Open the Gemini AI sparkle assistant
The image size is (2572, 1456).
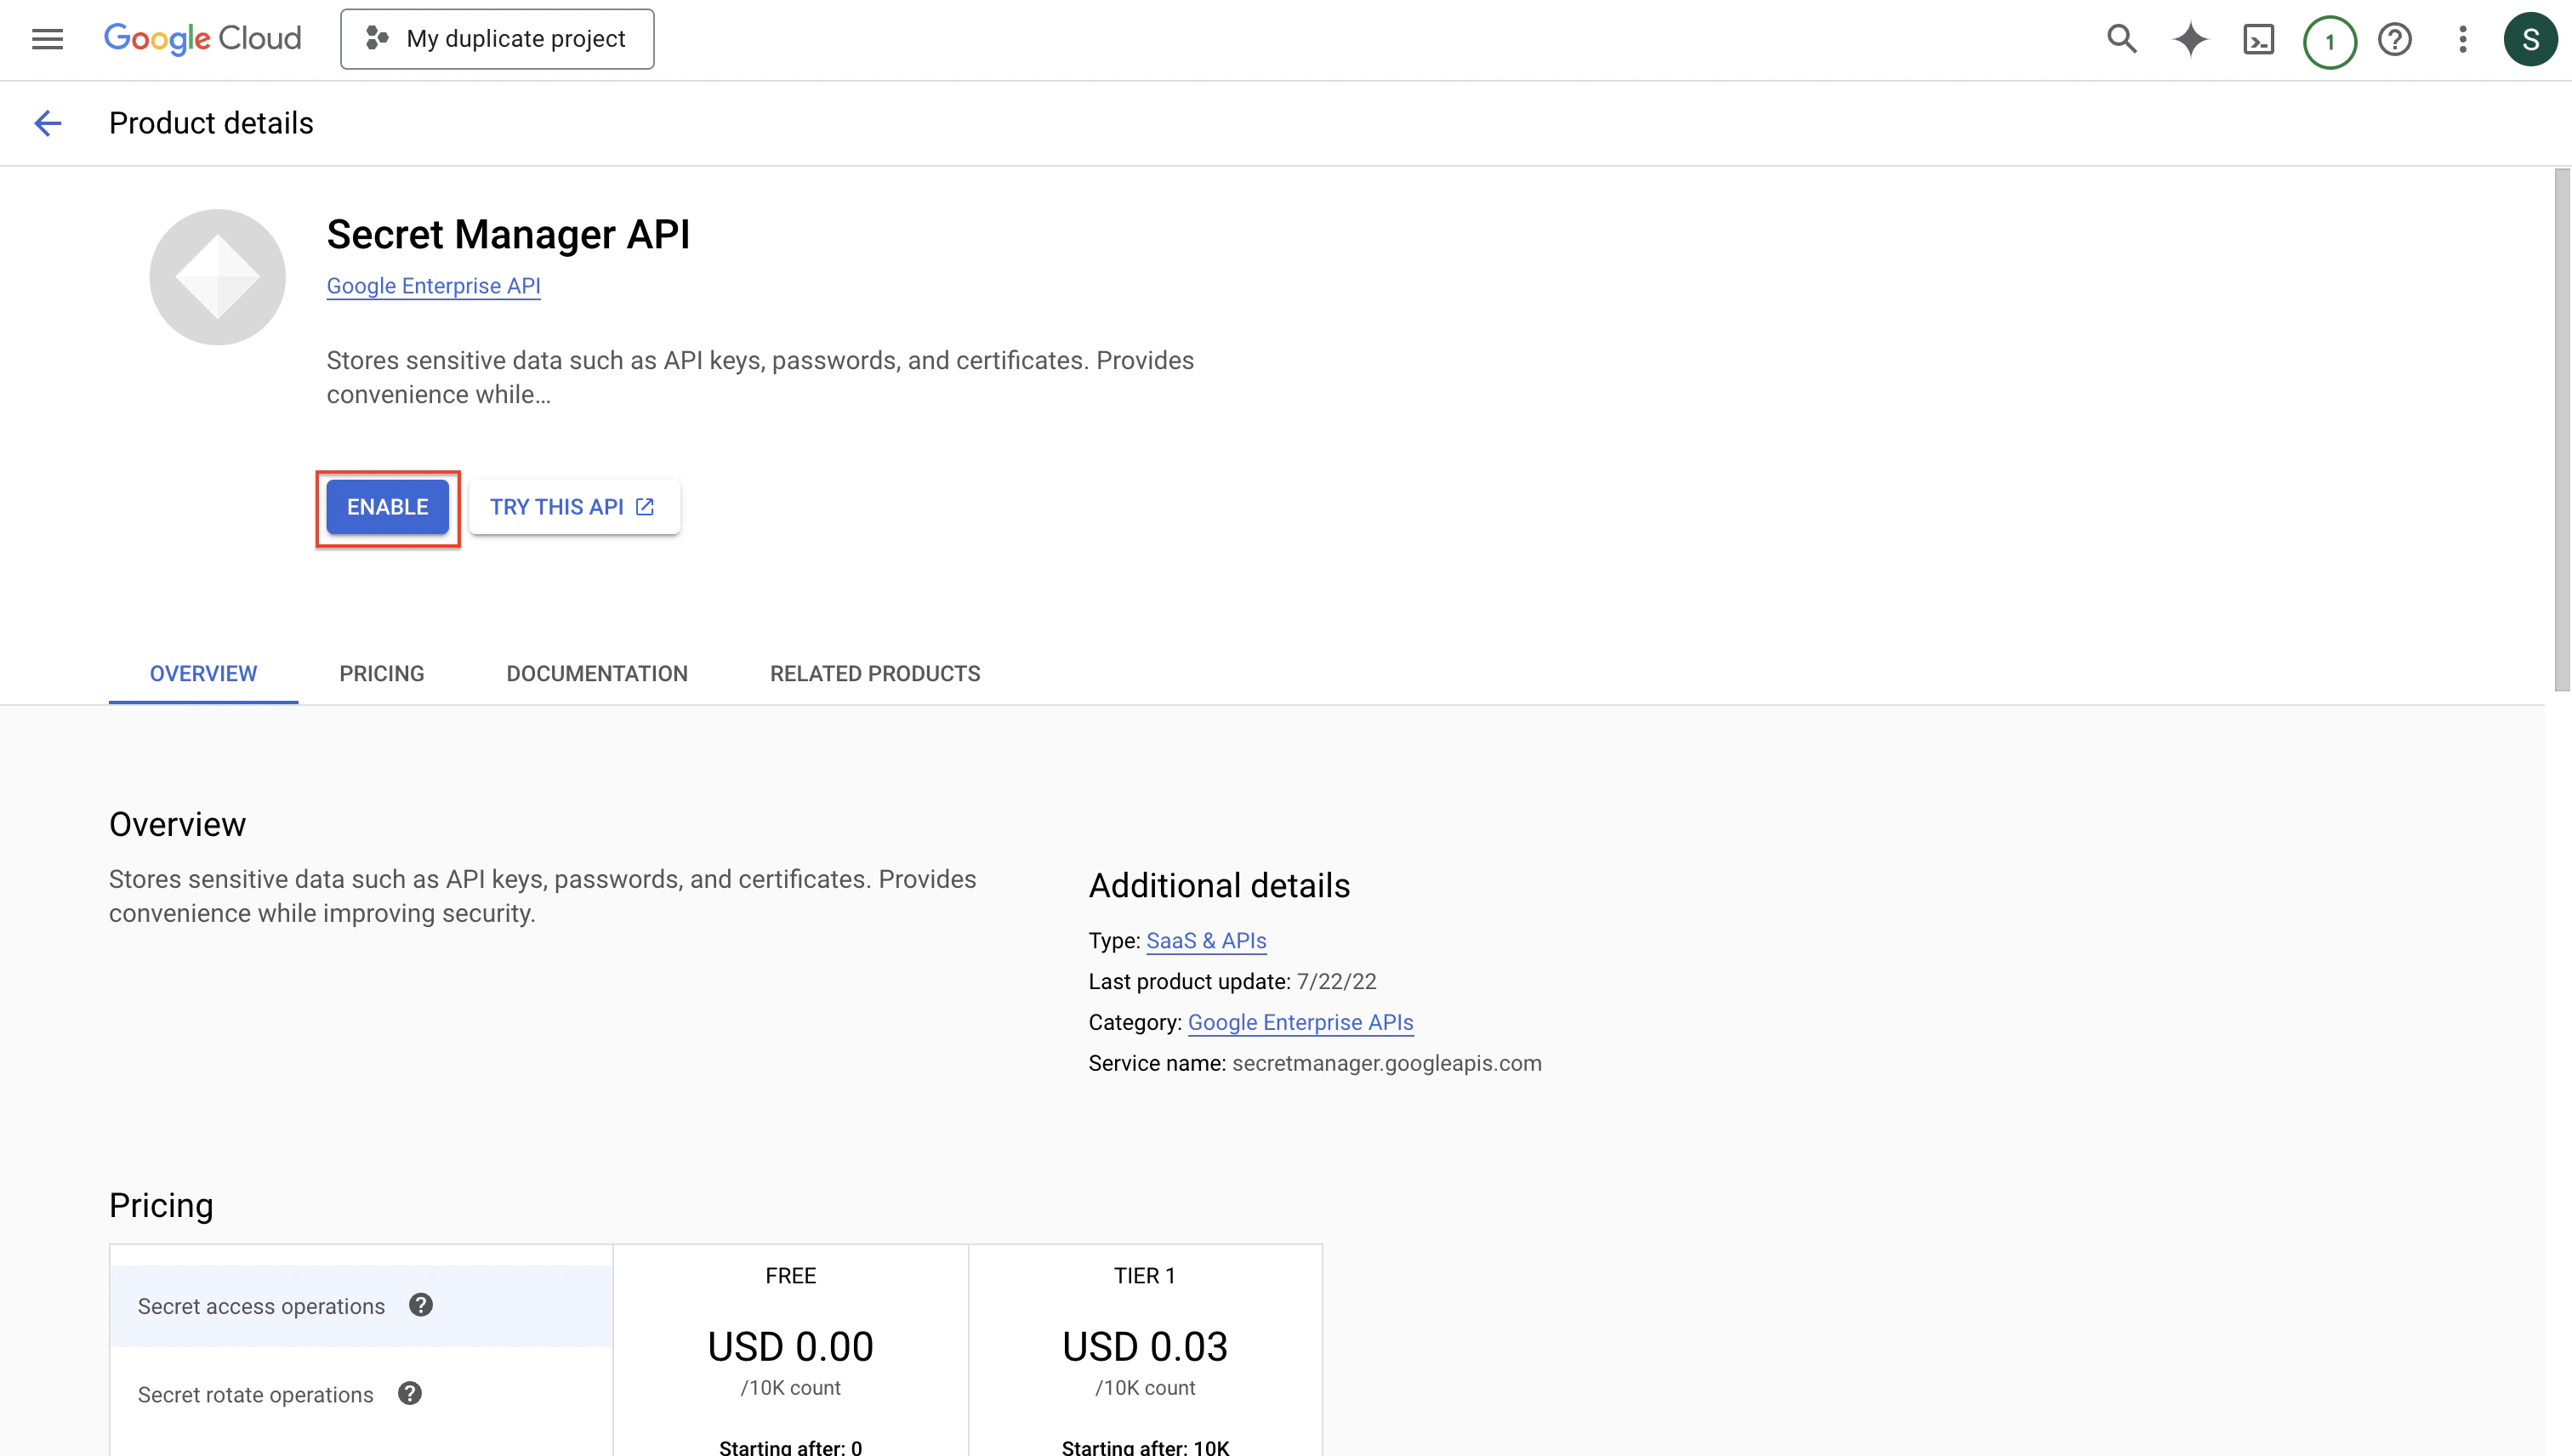[2190, 39]
